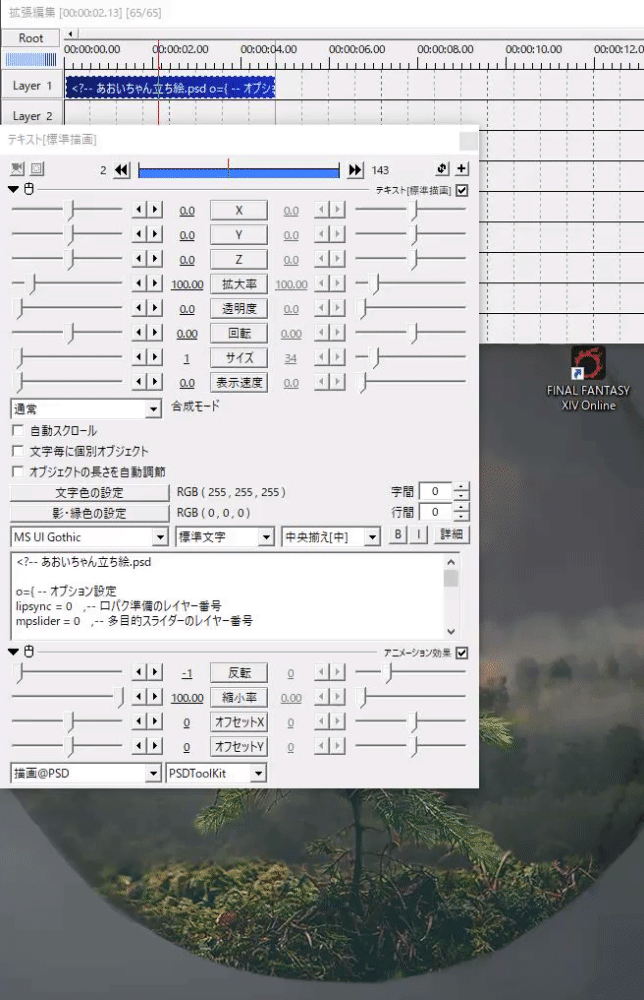Open the 通常 blend mode dropdown

coord(85,409)
